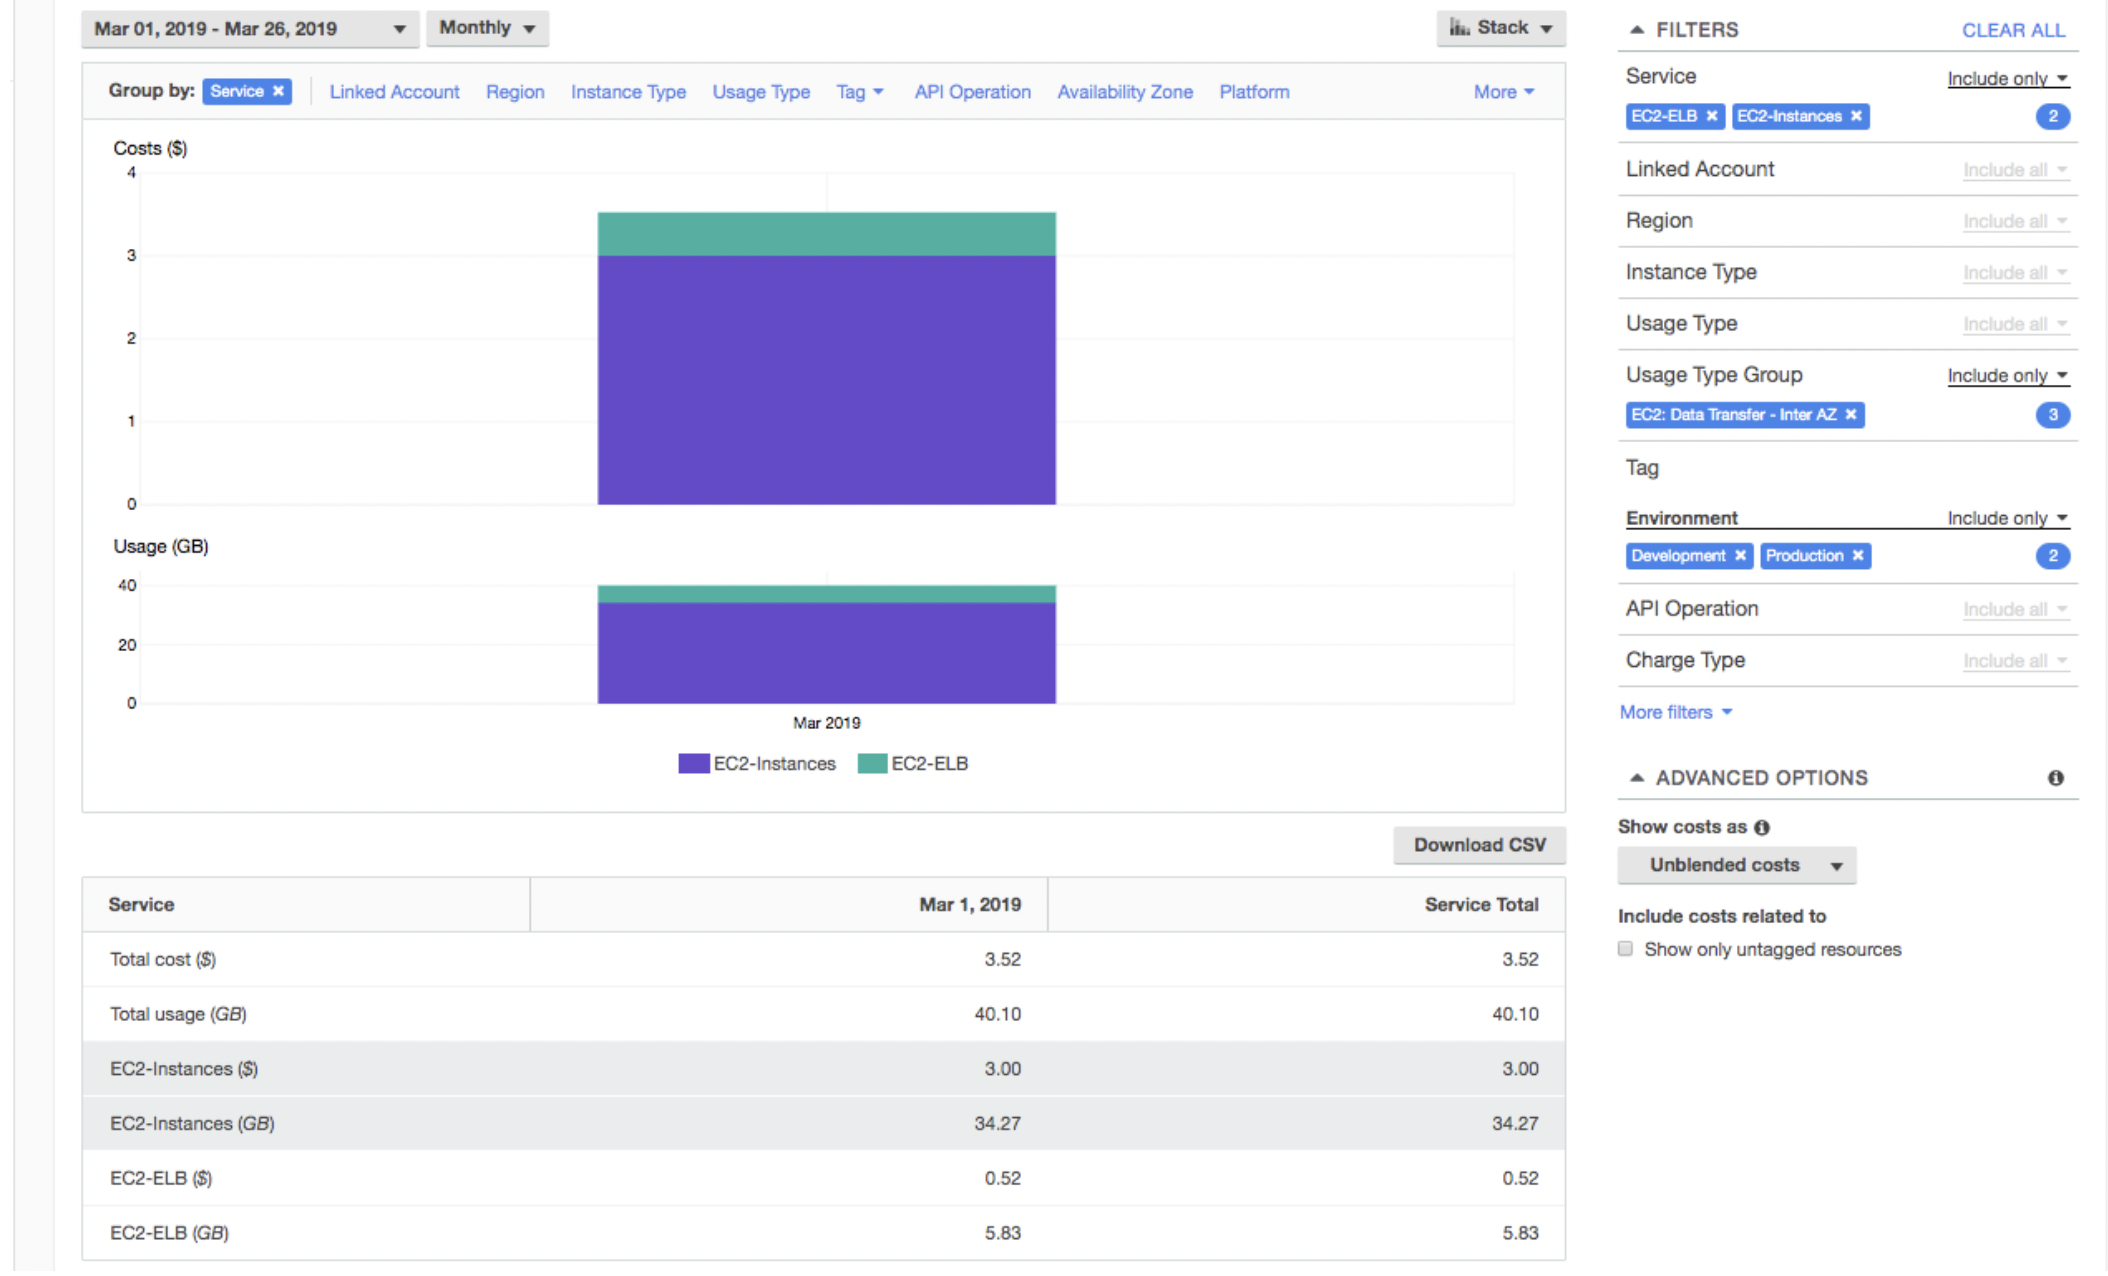The width and height of the screenshot is (2108, 1276).
Task: Click the Clear All filters link
Action: (2012, 30)
